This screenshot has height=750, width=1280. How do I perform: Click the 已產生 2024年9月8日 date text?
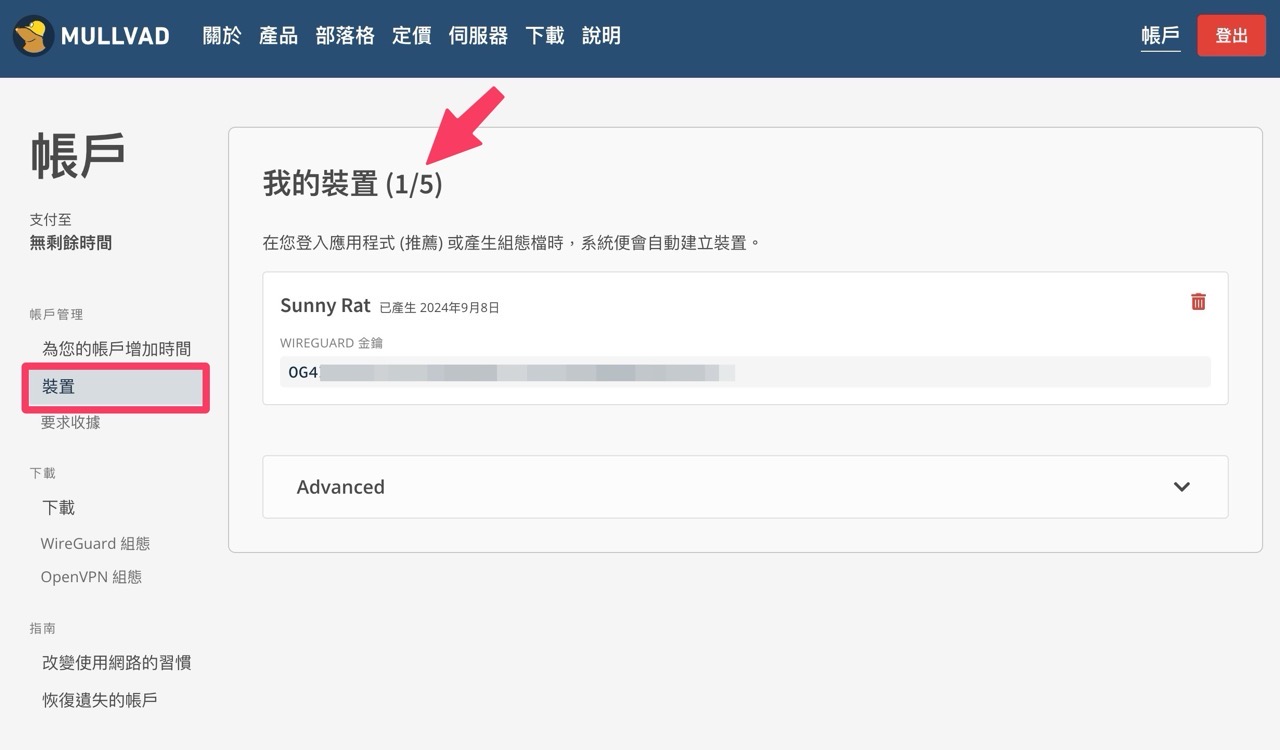(439, 308)
